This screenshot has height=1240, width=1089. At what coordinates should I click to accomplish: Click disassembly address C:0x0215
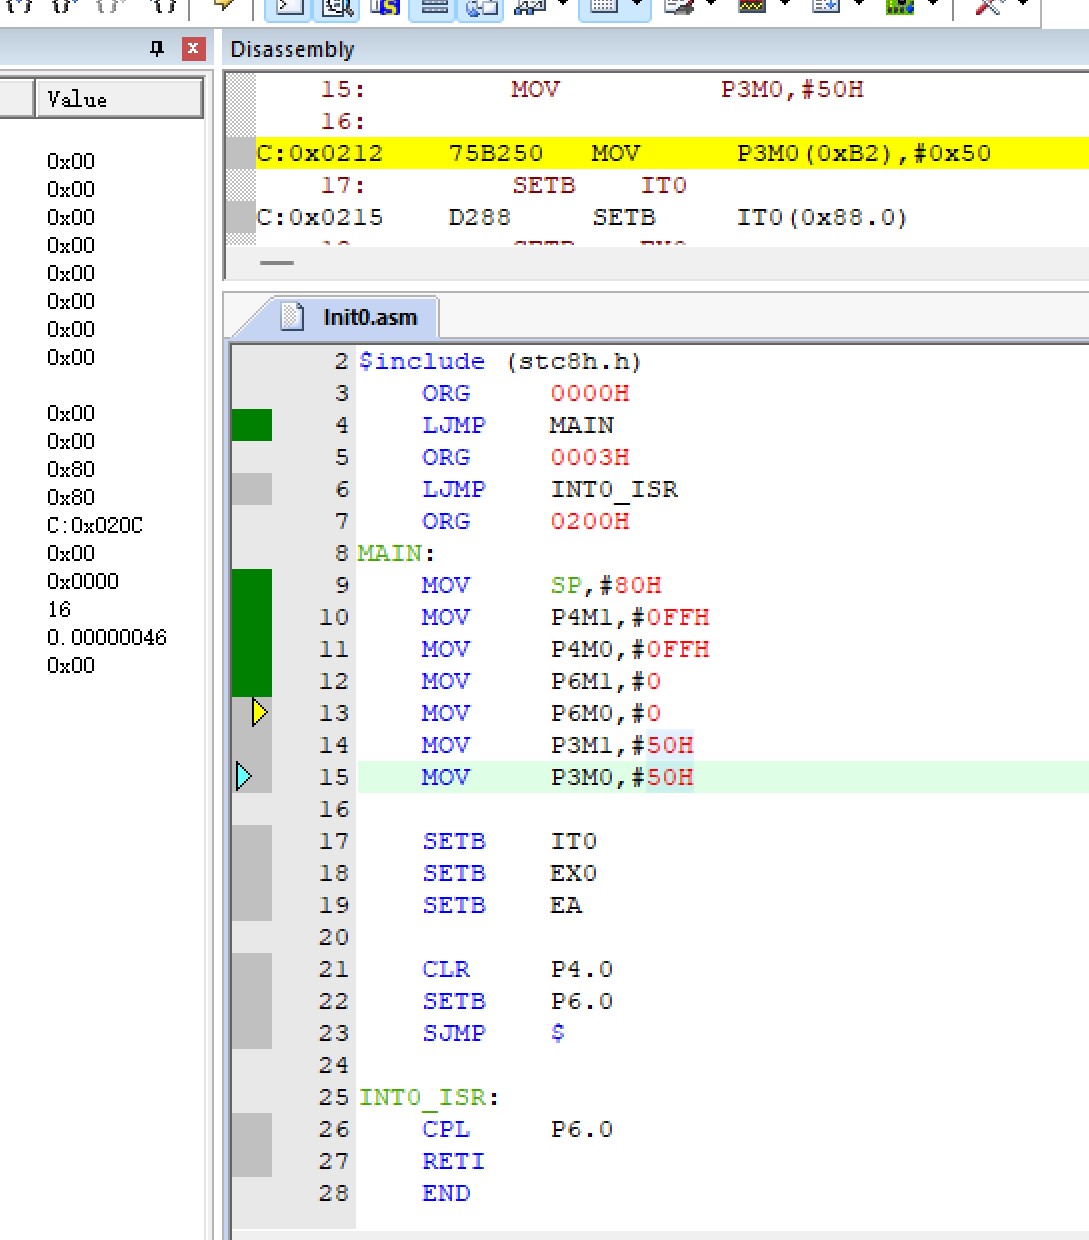point(320,217)
